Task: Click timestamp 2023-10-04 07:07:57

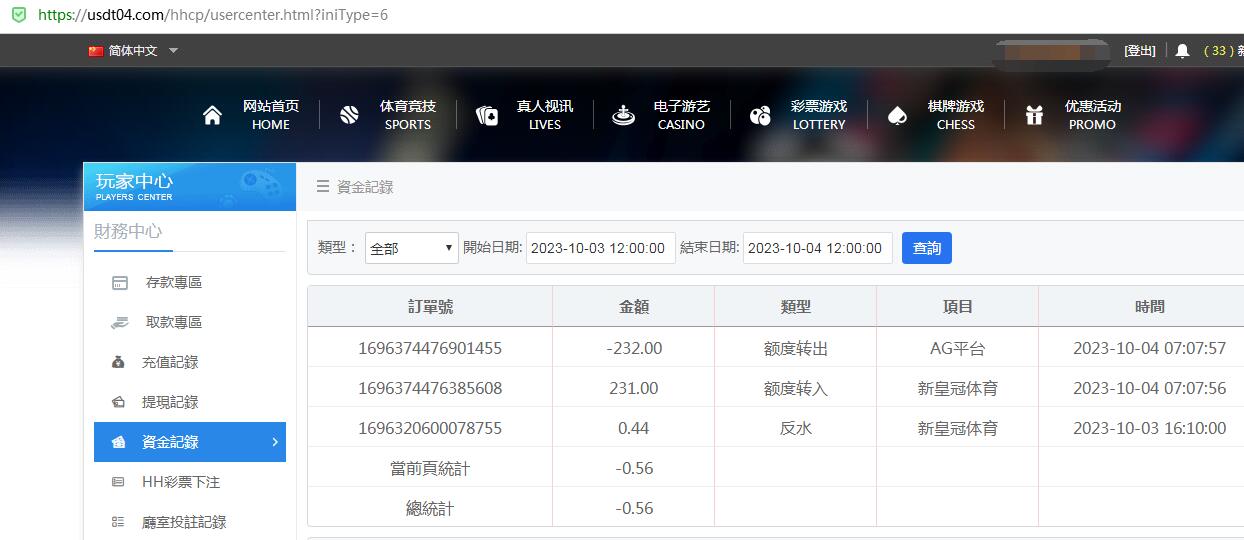Action: pyautogui.click(x=1150, y=349)
